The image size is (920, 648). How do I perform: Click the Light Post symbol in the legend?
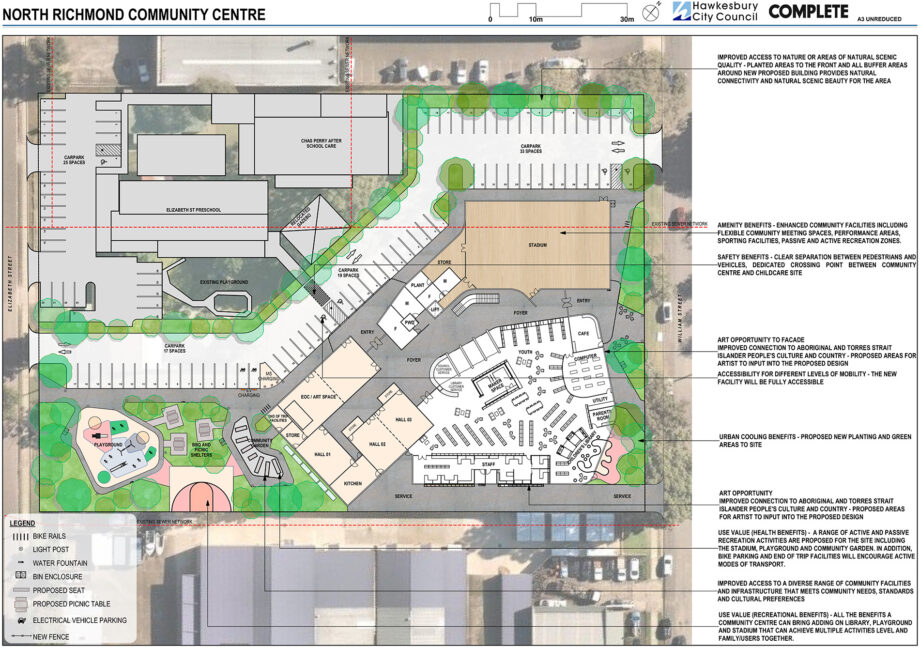[20, 549]
